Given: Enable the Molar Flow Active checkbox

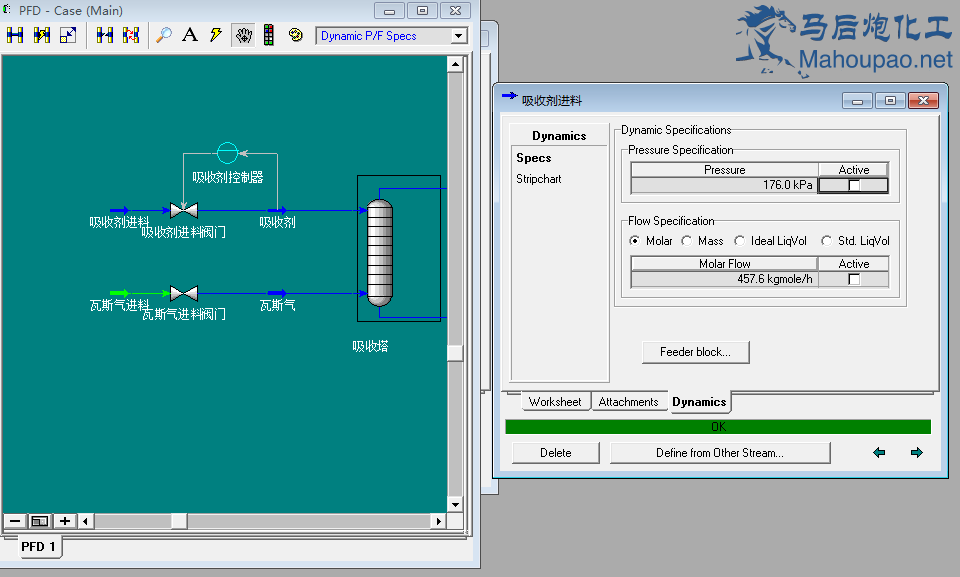Looking at the screenshot, I should 853,279.
